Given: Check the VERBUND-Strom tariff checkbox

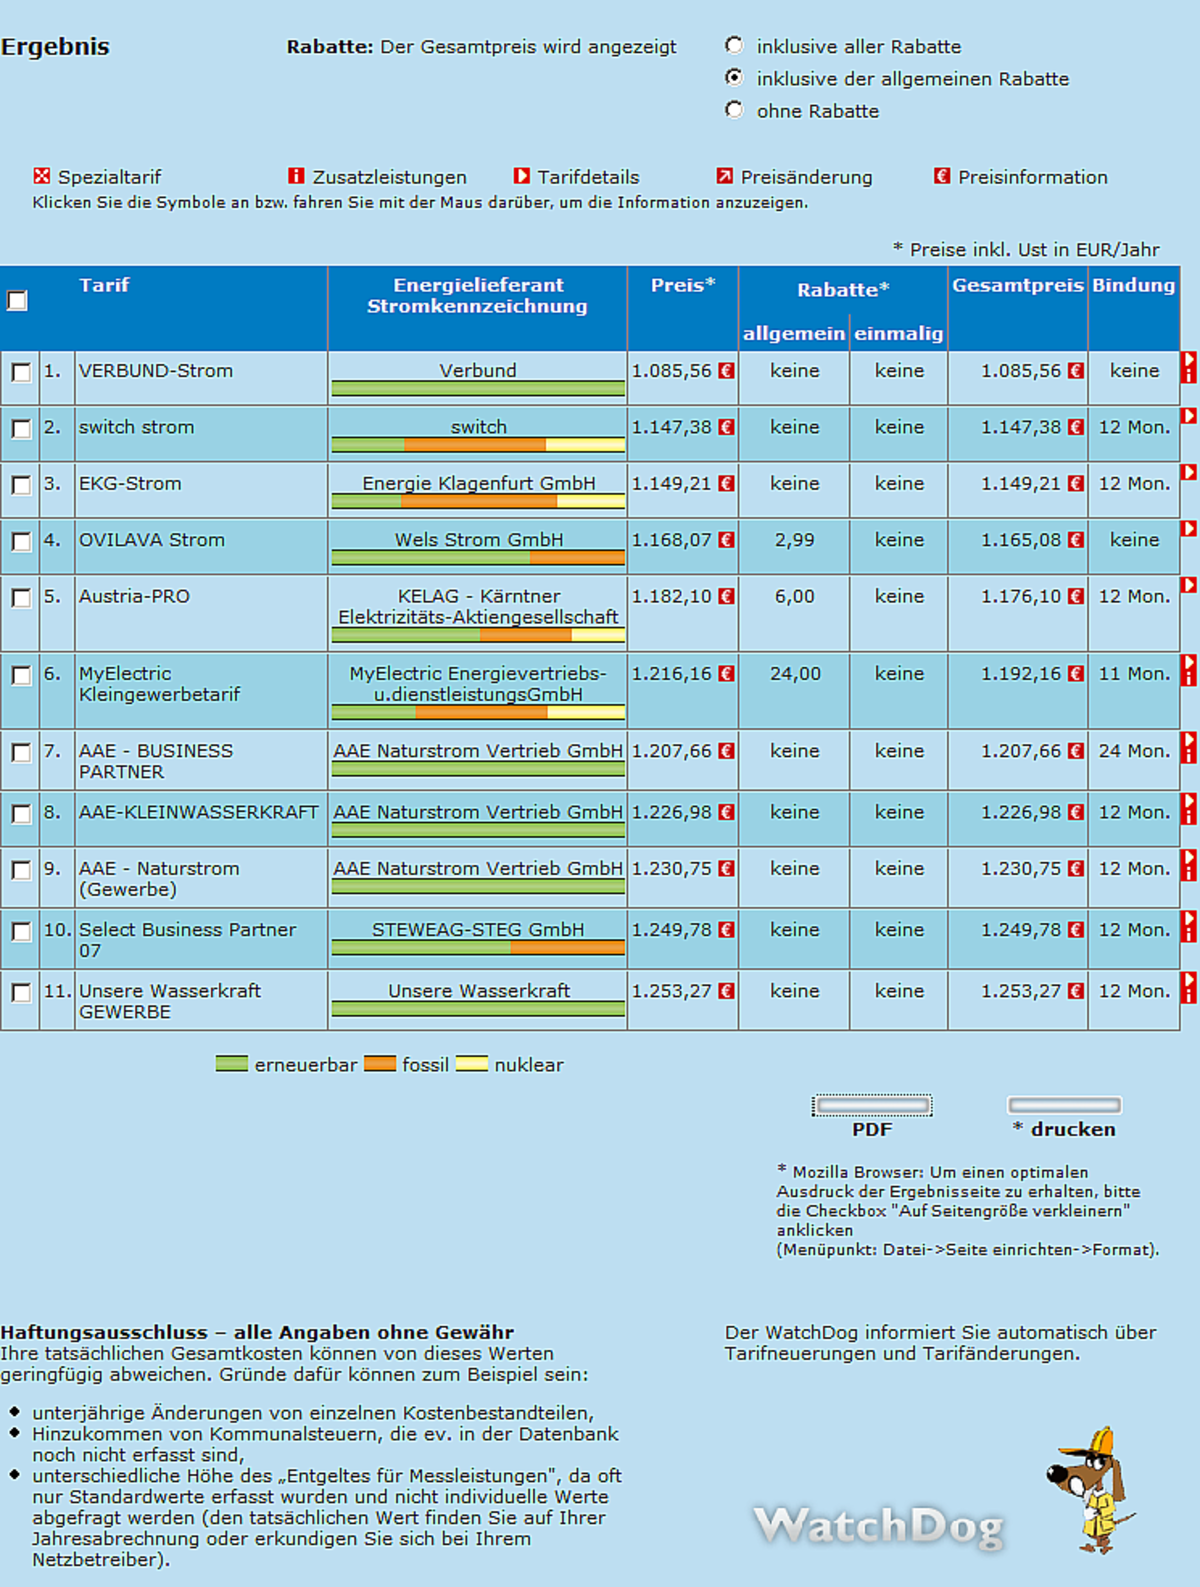Looking at the screenshot, I should coord(21,372).
